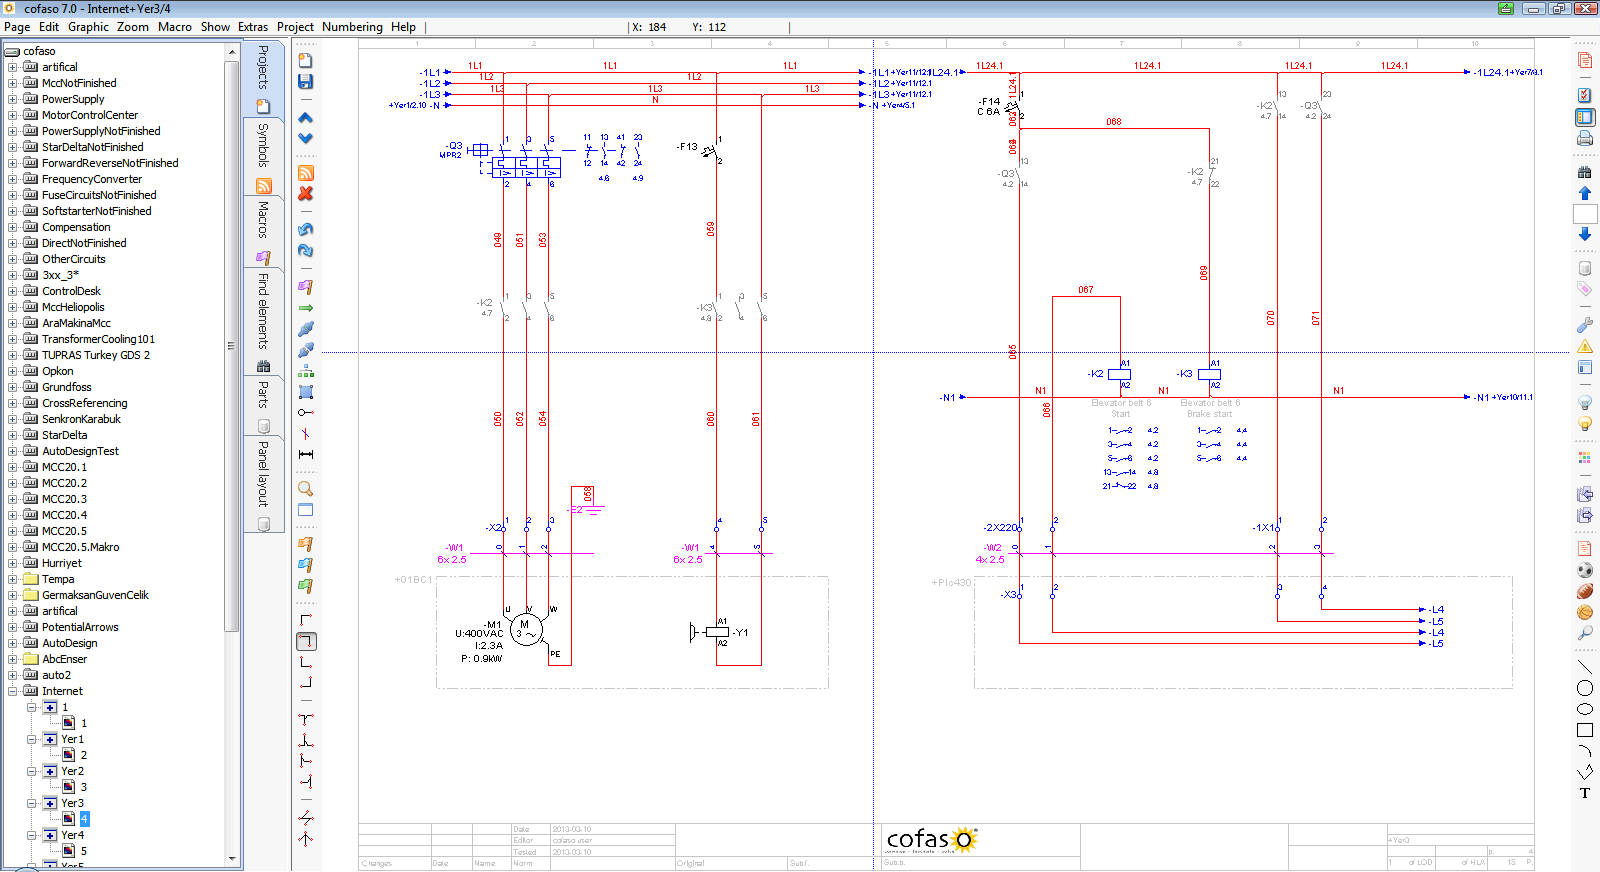
Task: Select the rectangle drawing tool
Action: tap(1585, 730)
